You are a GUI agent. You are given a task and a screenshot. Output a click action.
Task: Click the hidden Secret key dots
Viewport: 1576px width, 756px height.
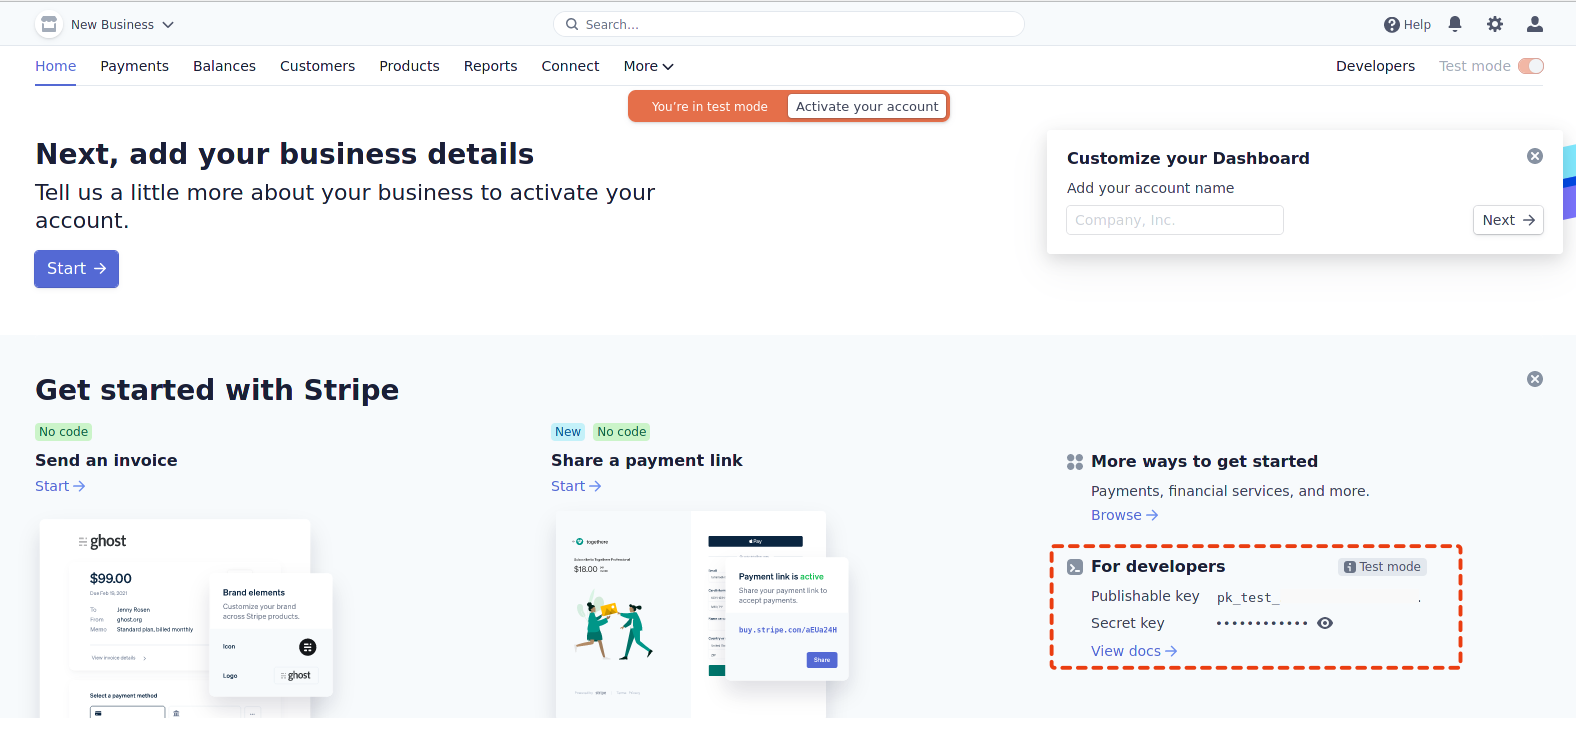tap(1262, 623)
